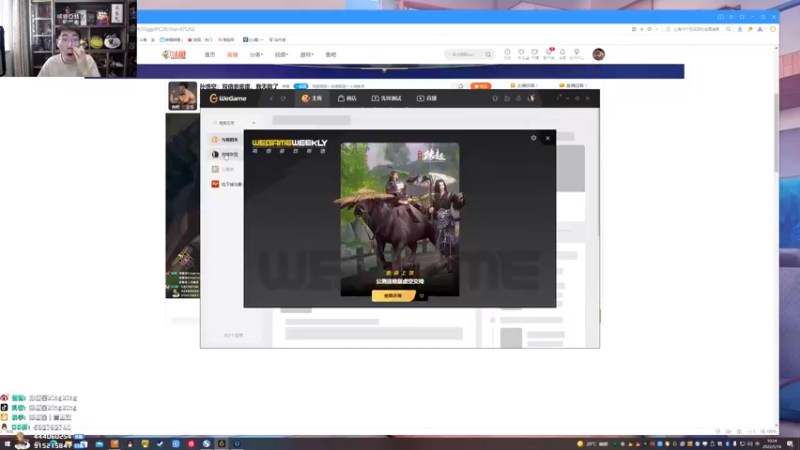
Task: Open Huya user profile avatar
Action: point(598,54)
